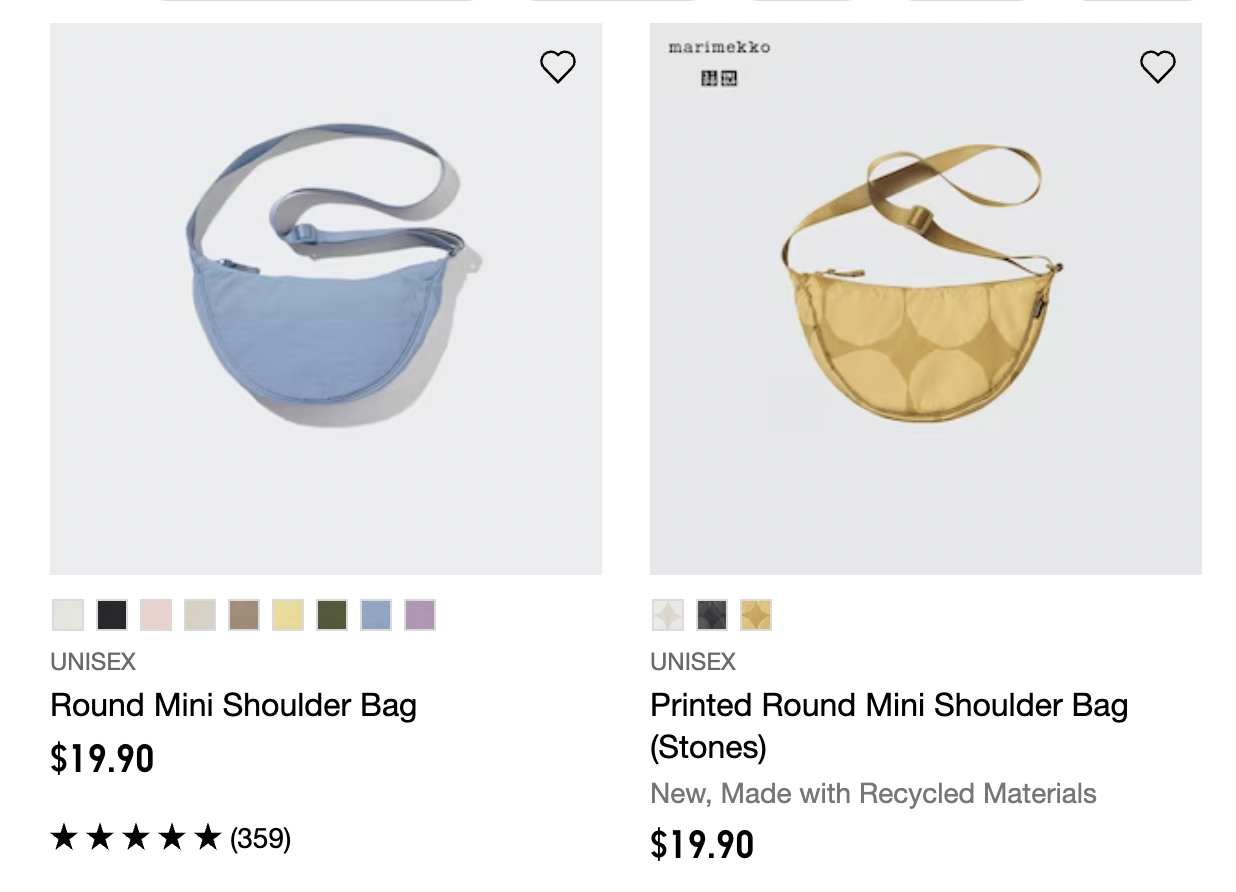The image size is (1236, 892).
Task: Choose the black swatch for the Round Mini Shoulder Bag
Action: click(x=112, y=615)
